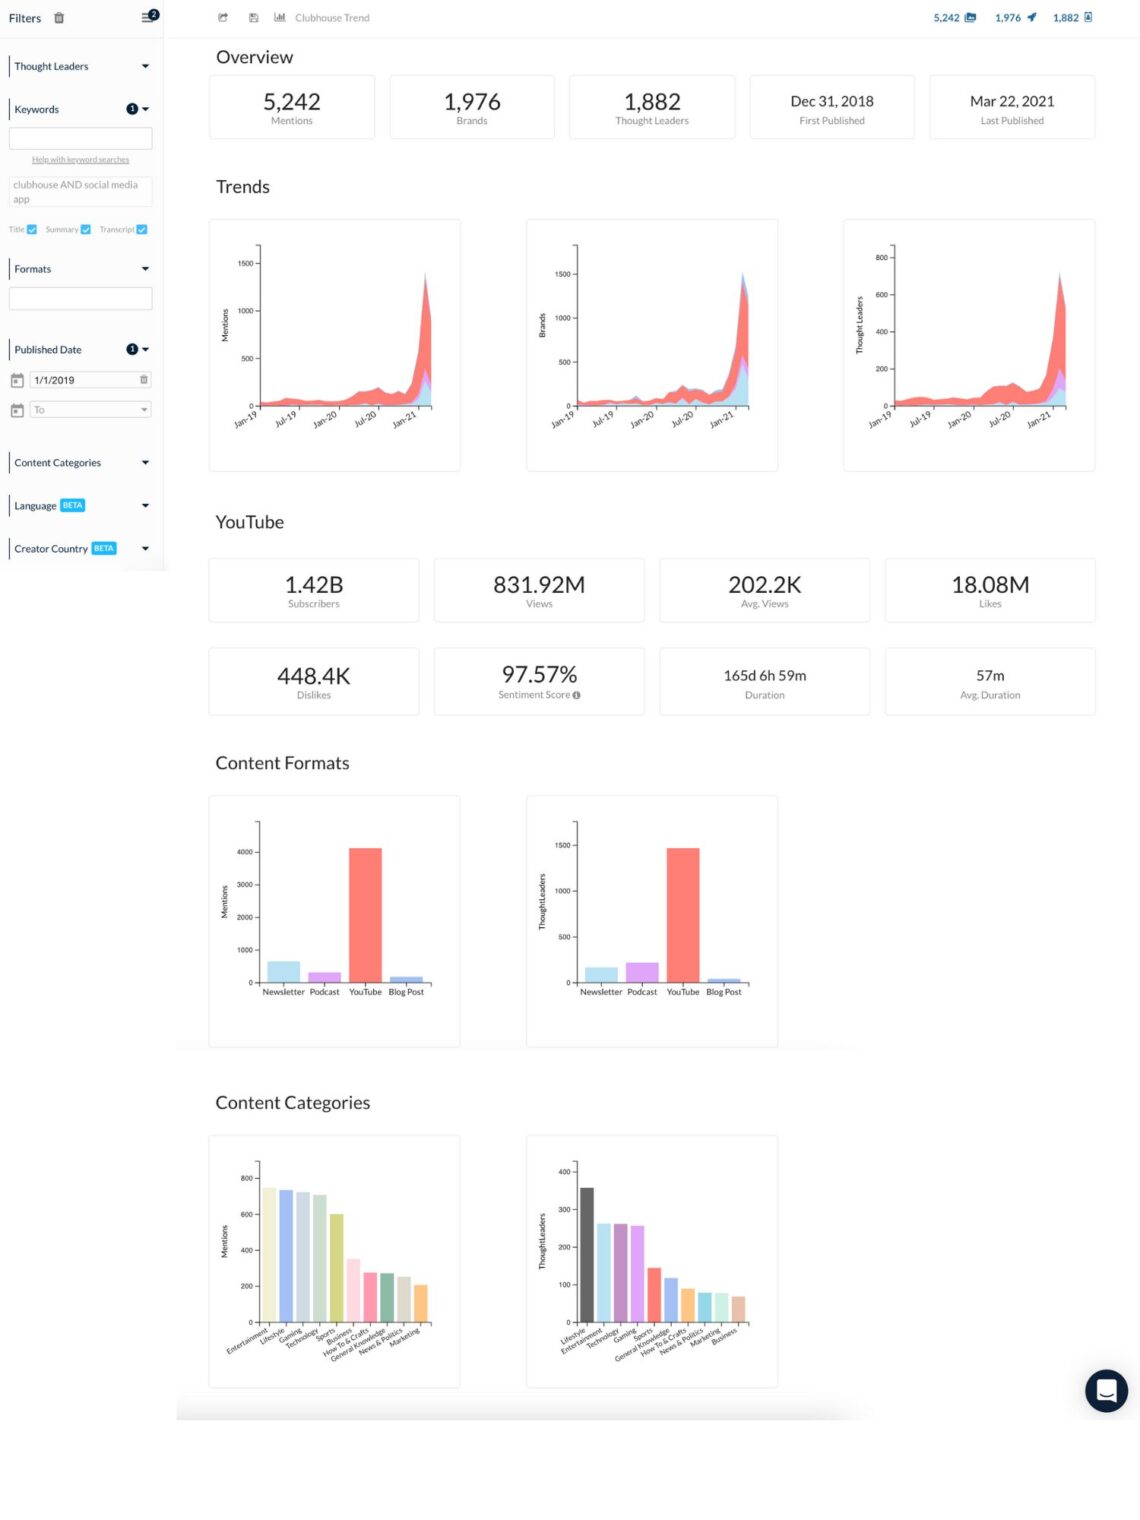Image resolution: width=1140 pixels, height=1520 pixels.
Task: Click the rocket icon beside 1,976 brands
Action: click(1032, 17)
